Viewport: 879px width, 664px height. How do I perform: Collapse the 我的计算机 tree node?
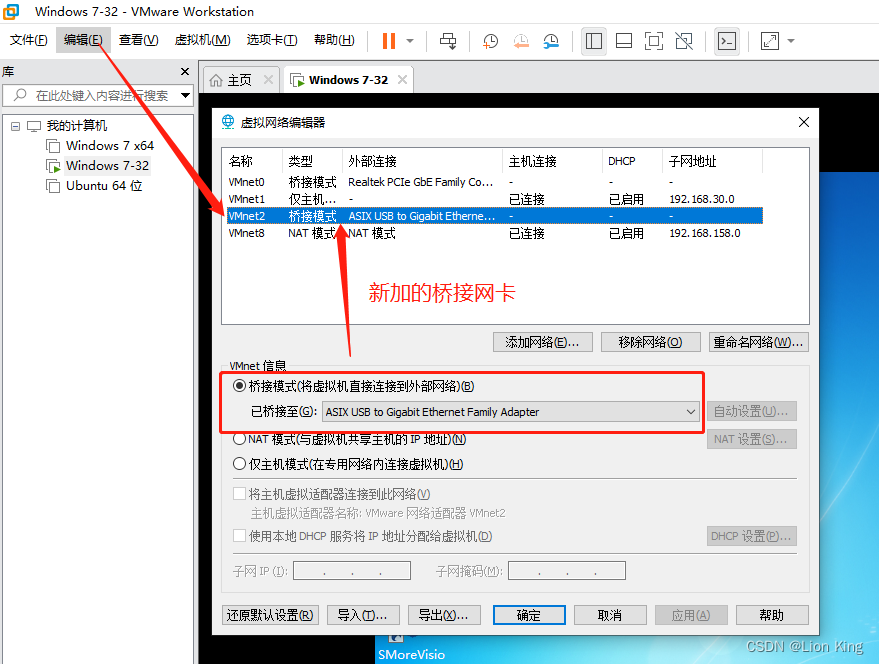pyautogui.click(x=16, y=126)
